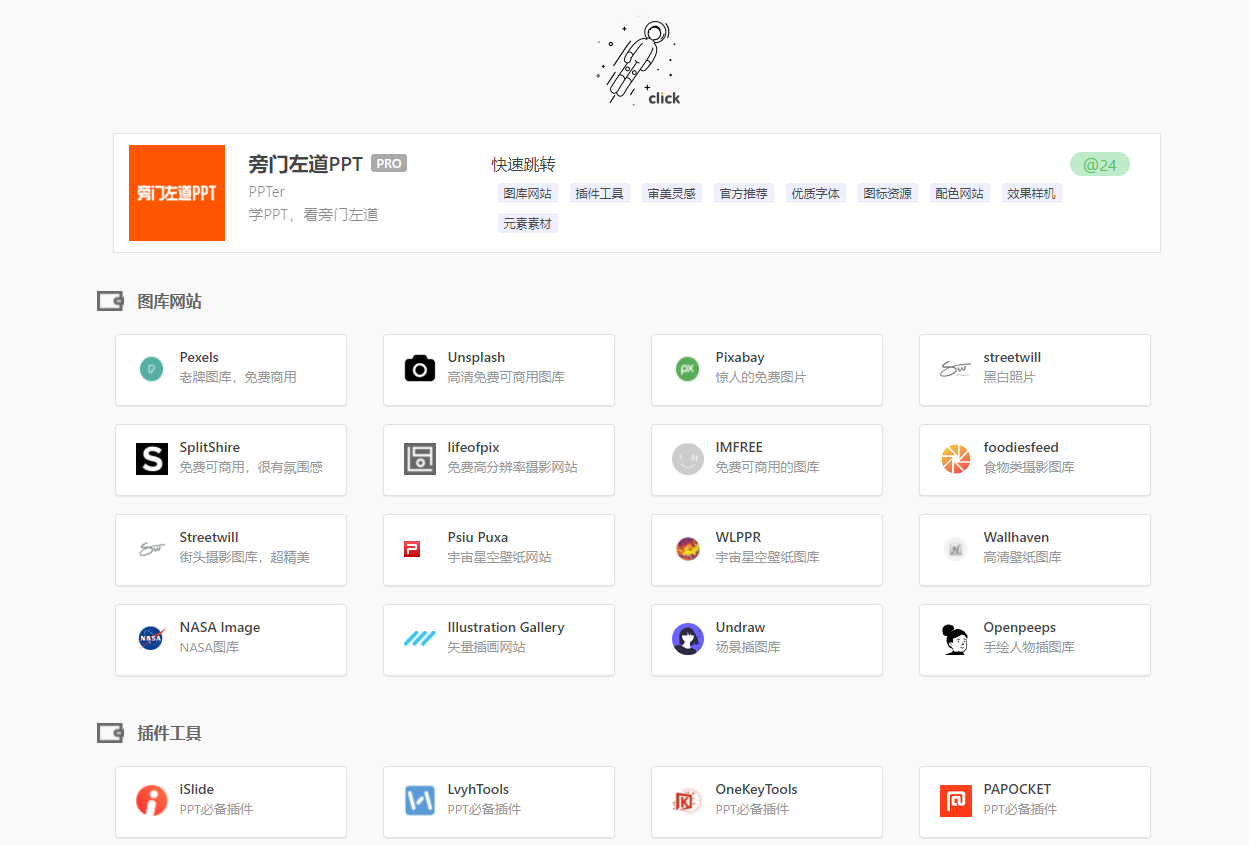Open the foodiesfeed link title
The height and width of the screenshot is (845, 1249).
pos(1021,447)
